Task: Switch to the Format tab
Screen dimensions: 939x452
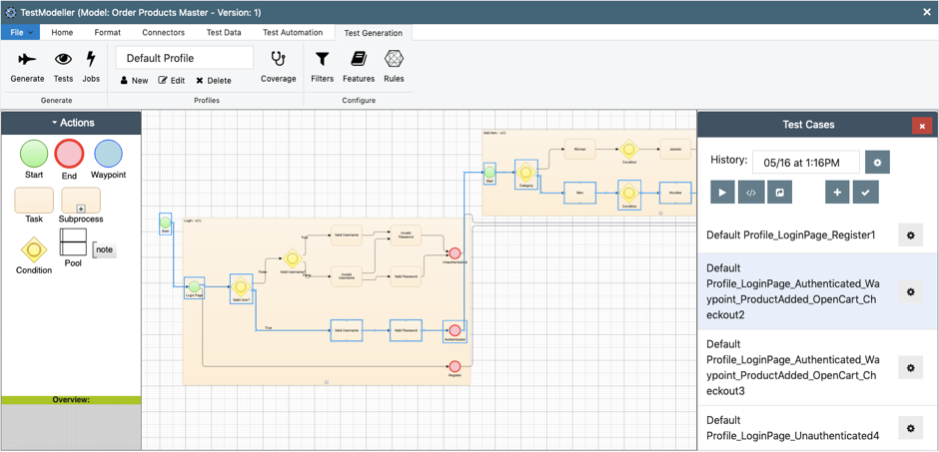Action: tap(107, 32)
